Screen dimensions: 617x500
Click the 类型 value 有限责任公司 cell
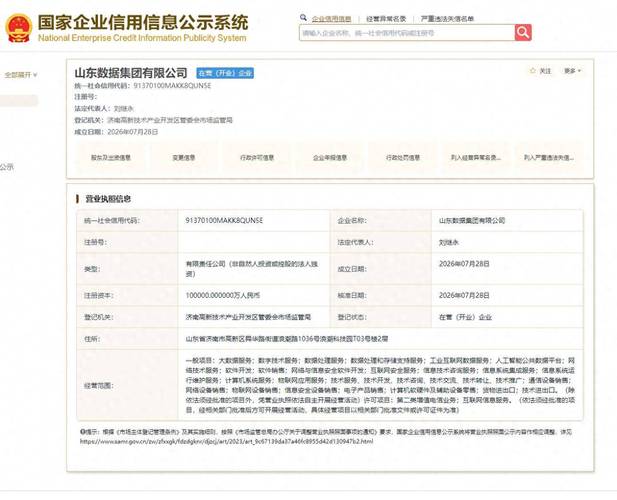(x=252, y=269)
